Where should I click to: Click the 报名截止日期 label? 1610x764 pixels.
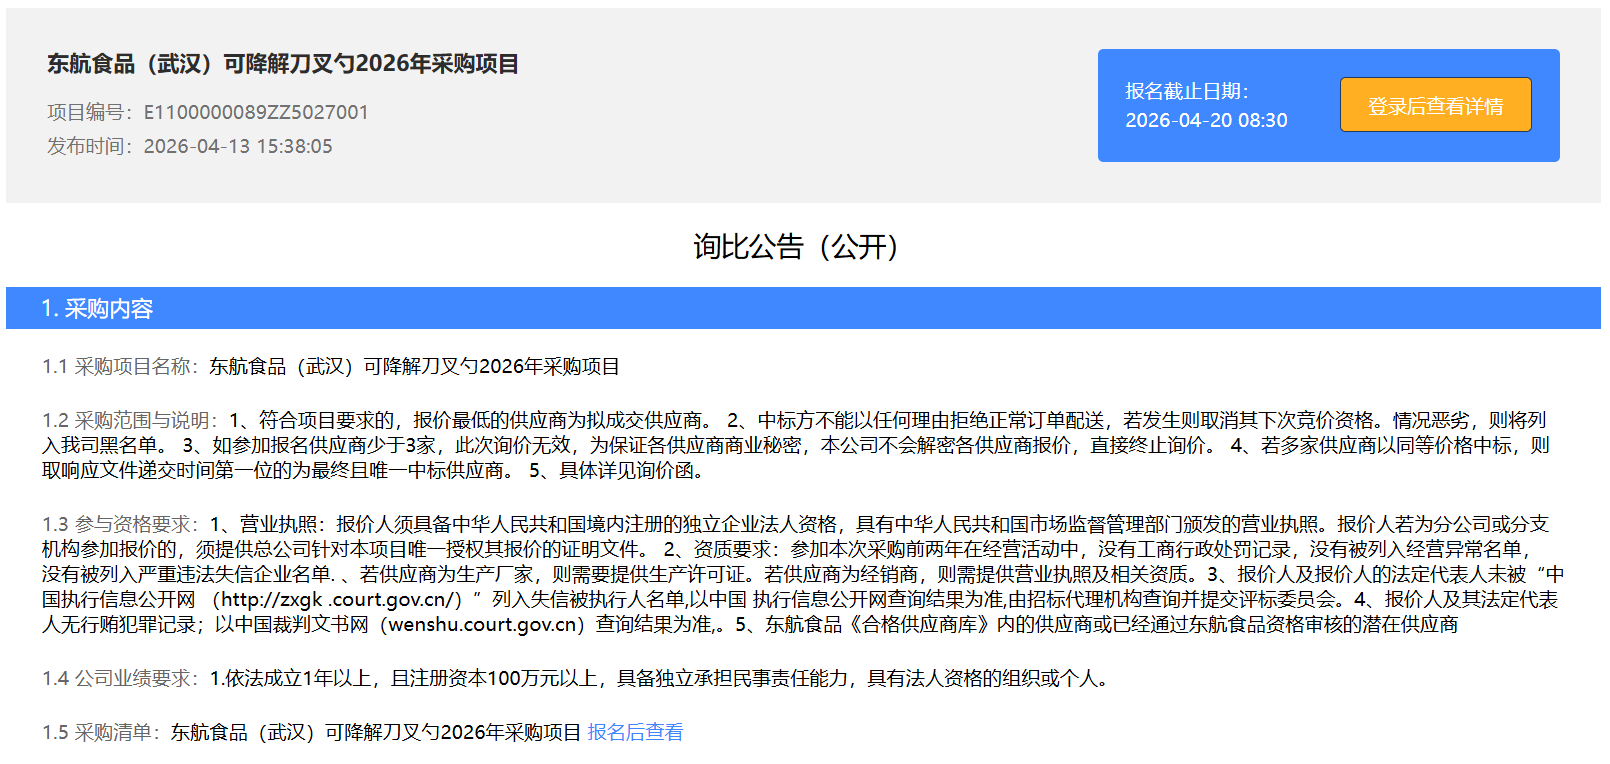(1186, 91)
